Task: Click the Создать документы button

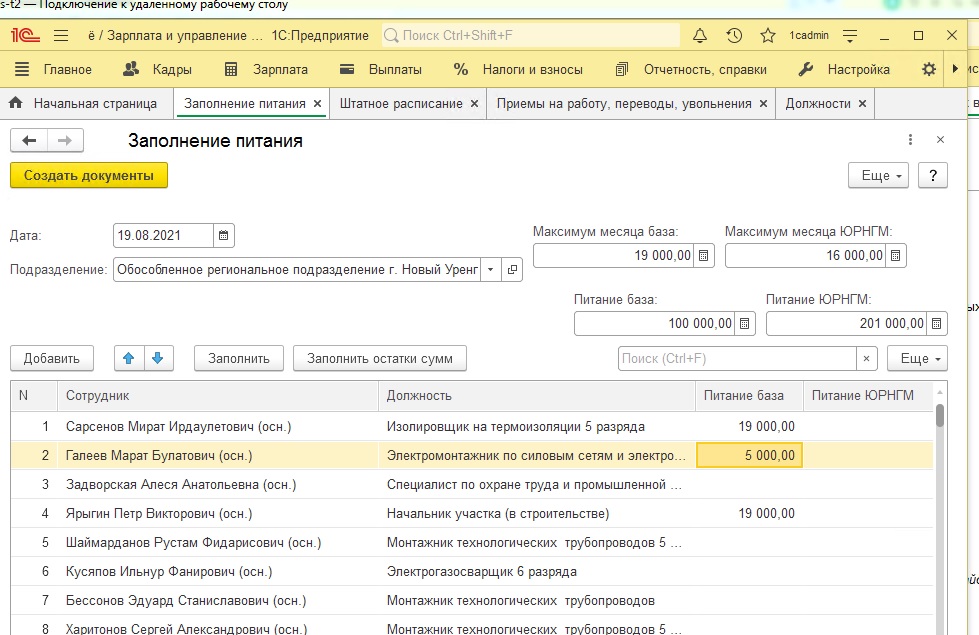Action: coord(89,176)
